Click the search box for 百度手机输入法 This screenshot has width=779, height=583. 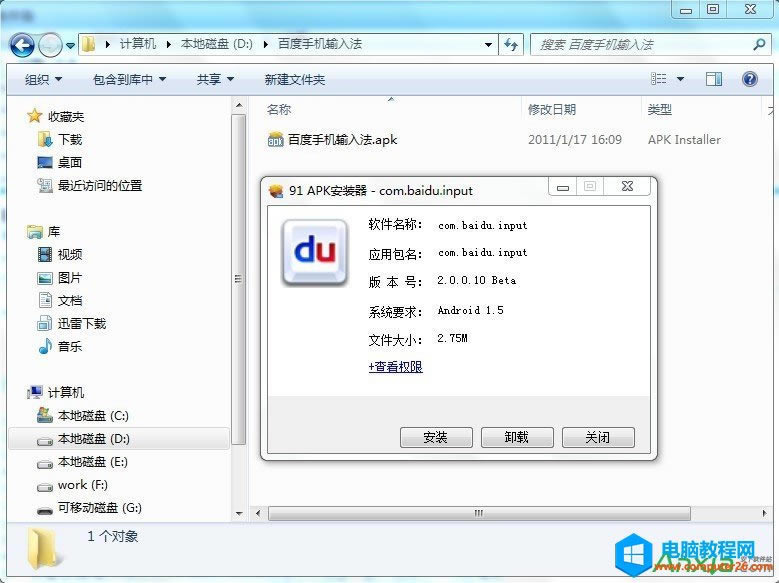point(640,45)
